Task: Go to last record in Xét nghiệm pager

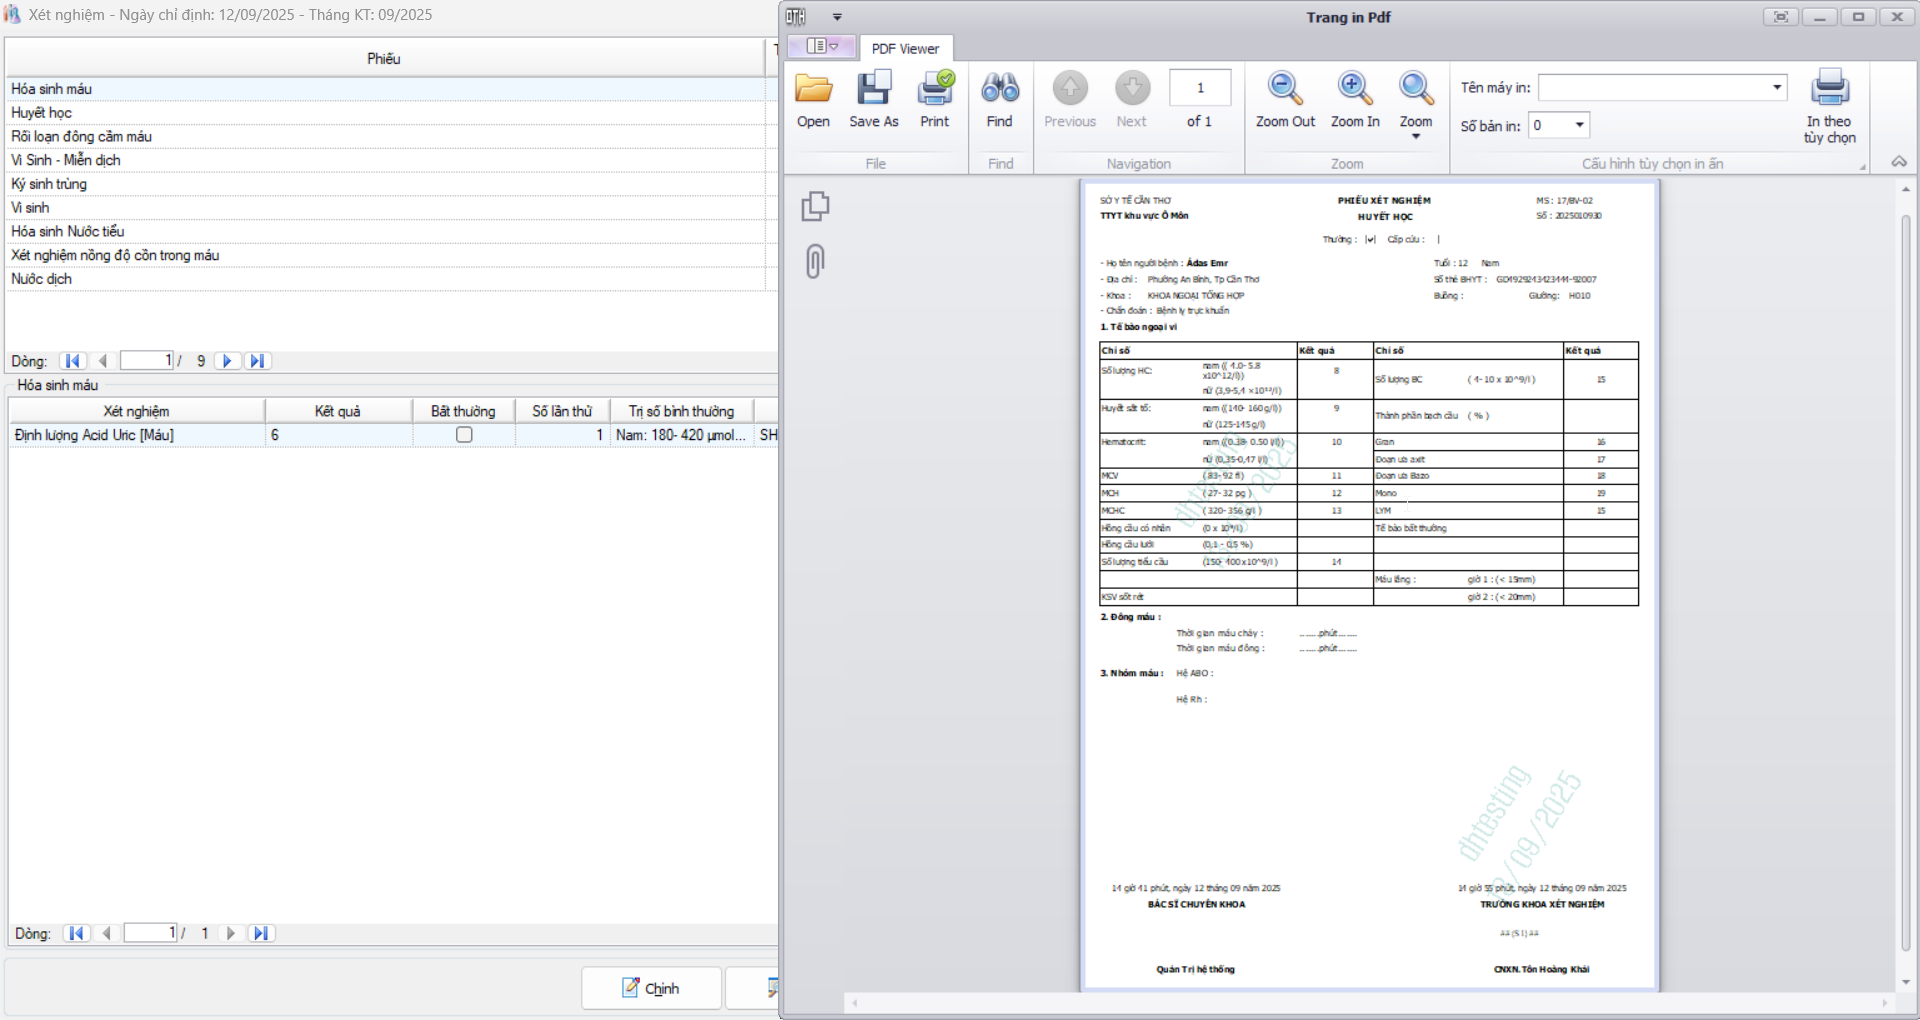Action: pos(261,933)
